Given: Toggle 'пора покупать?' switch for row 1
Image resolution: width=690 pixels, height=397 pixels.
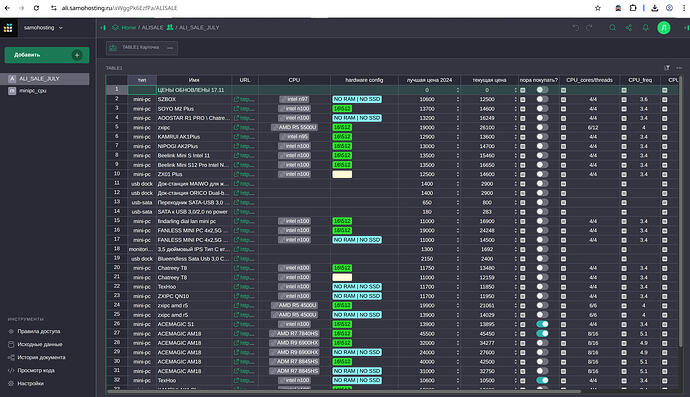Looking at the screenshot, I should pyautogui.click(x=542, y=90).
